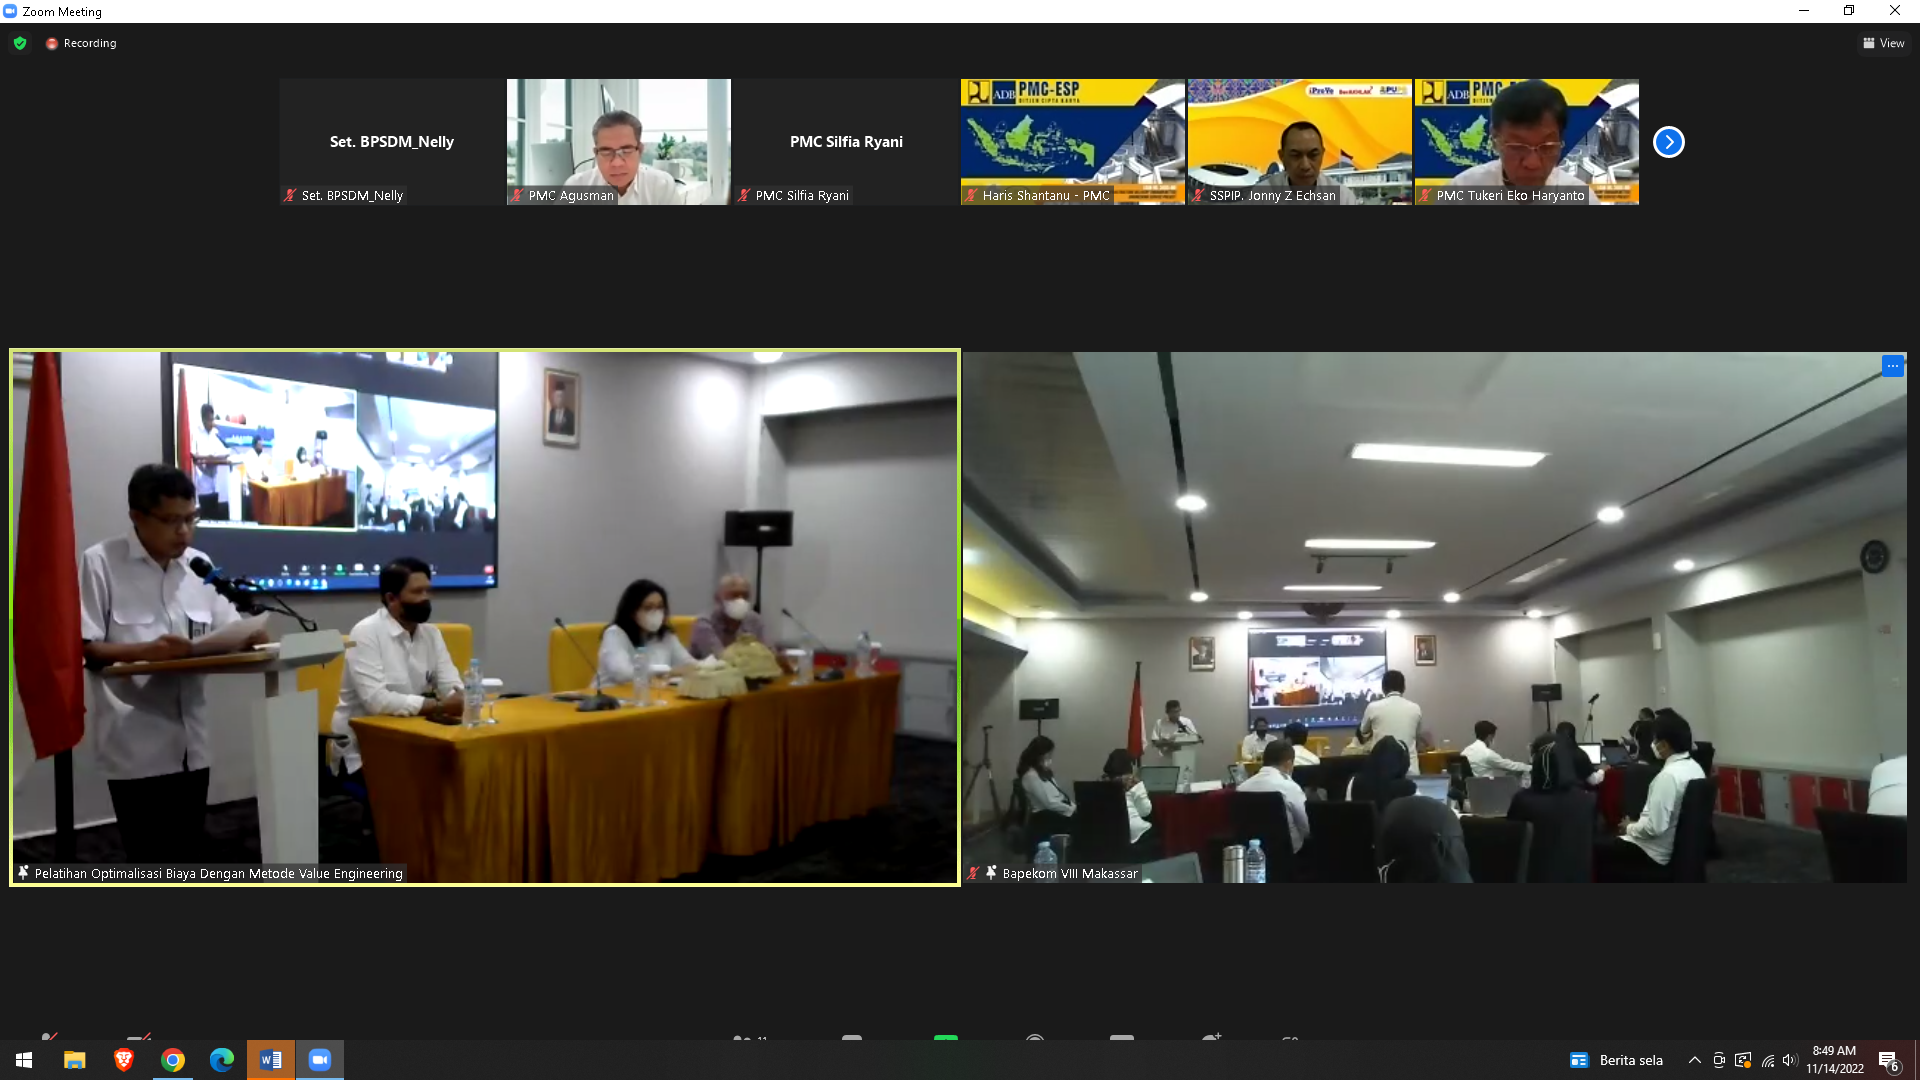Click the Zoom taskbar icon
The image size is (1920, 1080).
320,1060
